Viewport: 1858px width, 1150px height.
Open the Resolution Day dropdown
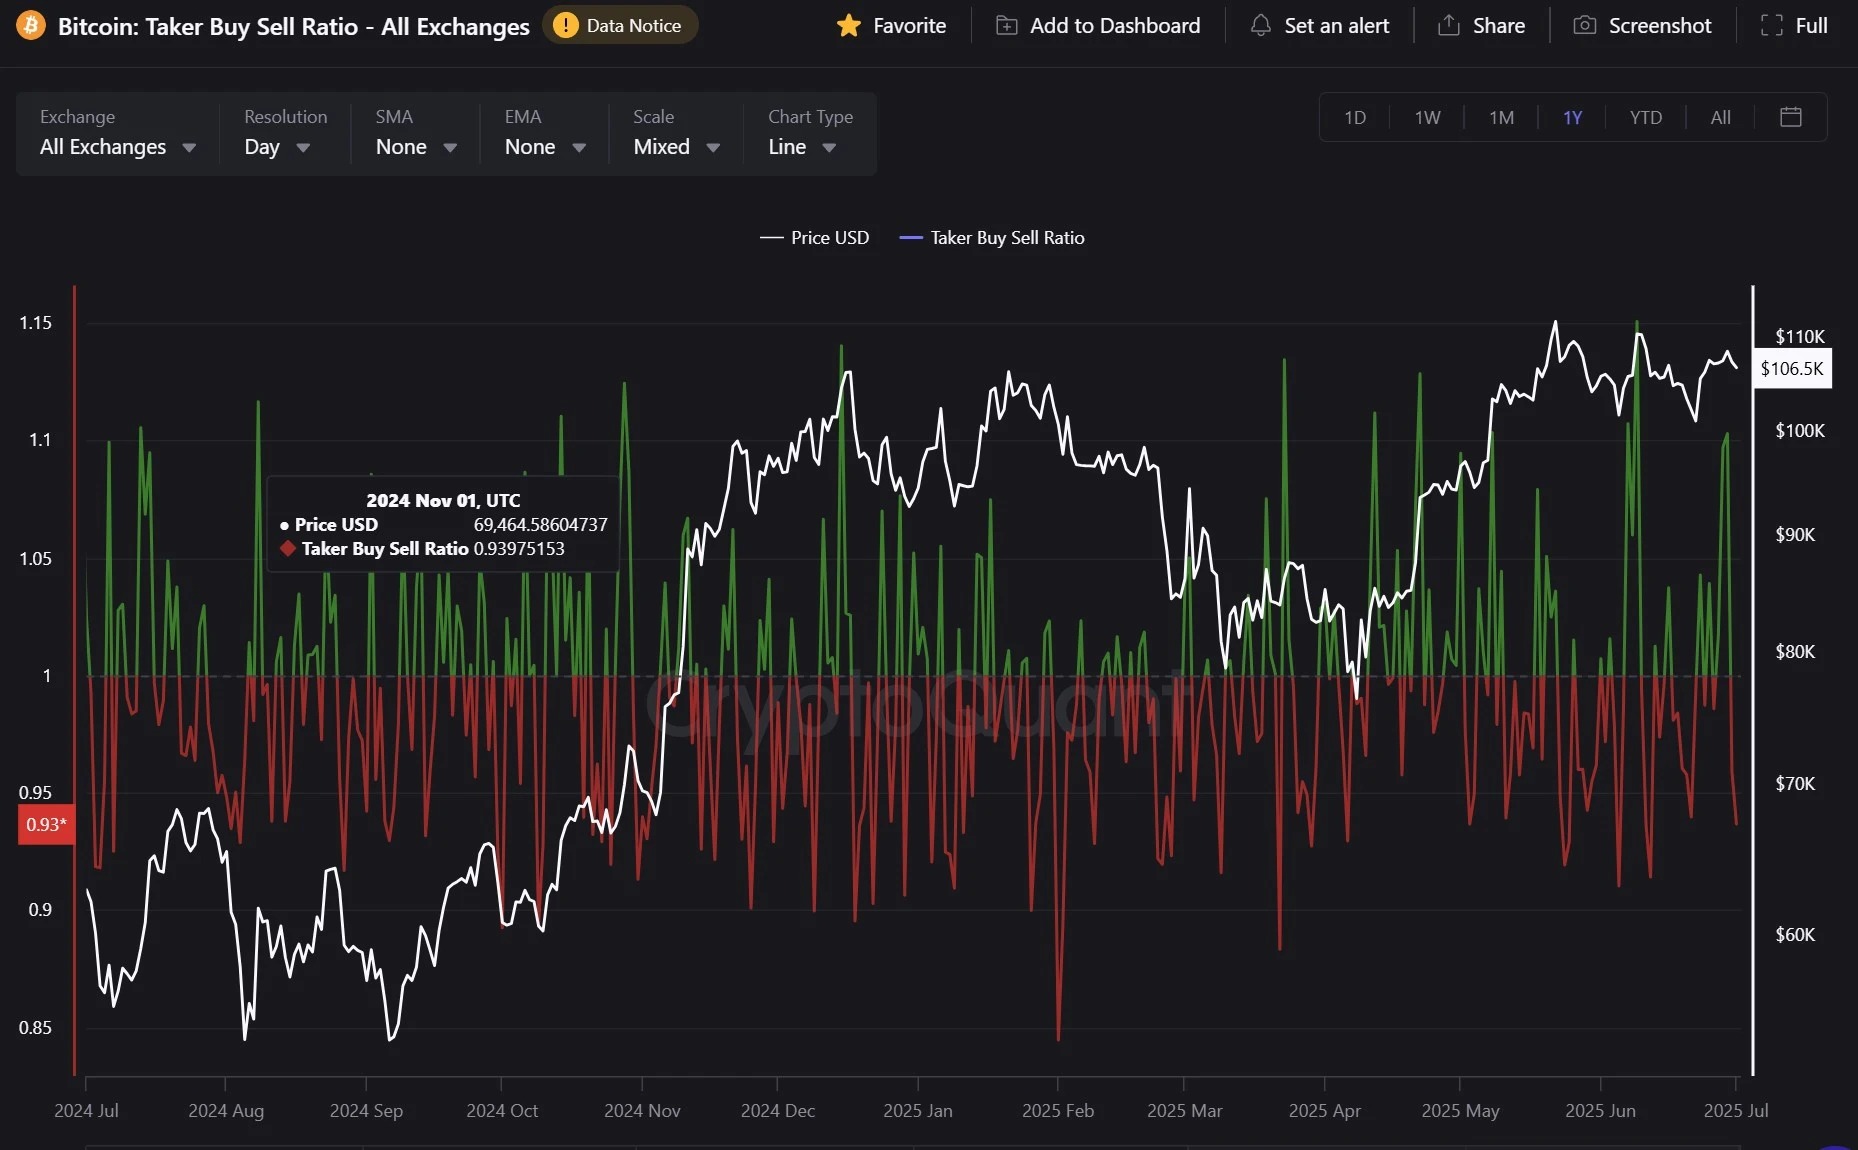tap(277, 147)
